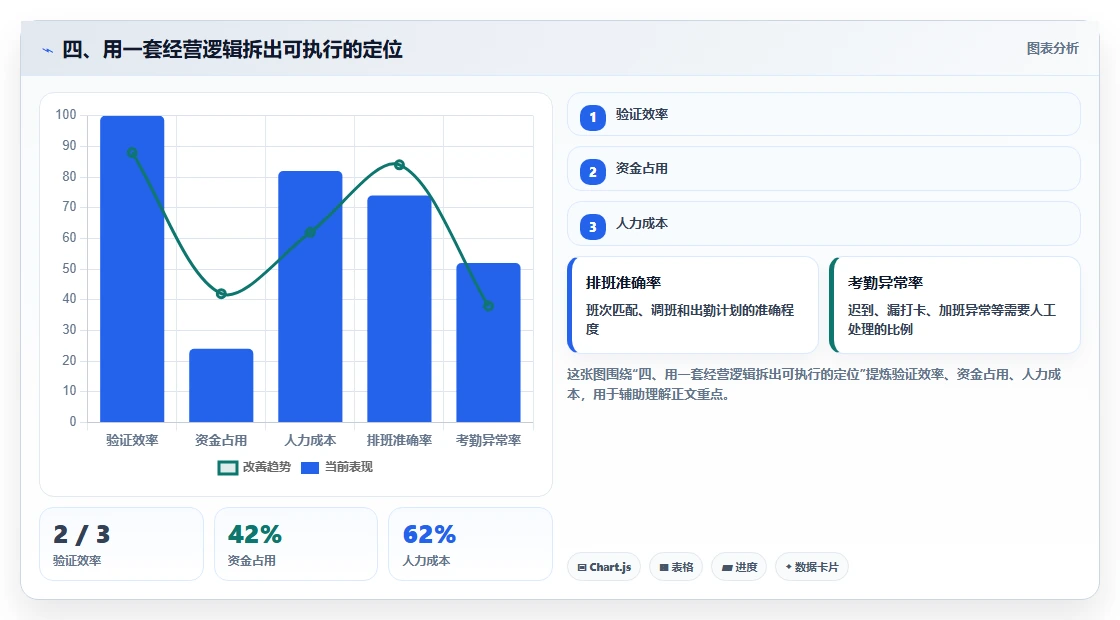Image resolution: width=1120 pixels, height=620 pixels.
Task: Click the 50 y-axis value
Action: coord(69,269)
